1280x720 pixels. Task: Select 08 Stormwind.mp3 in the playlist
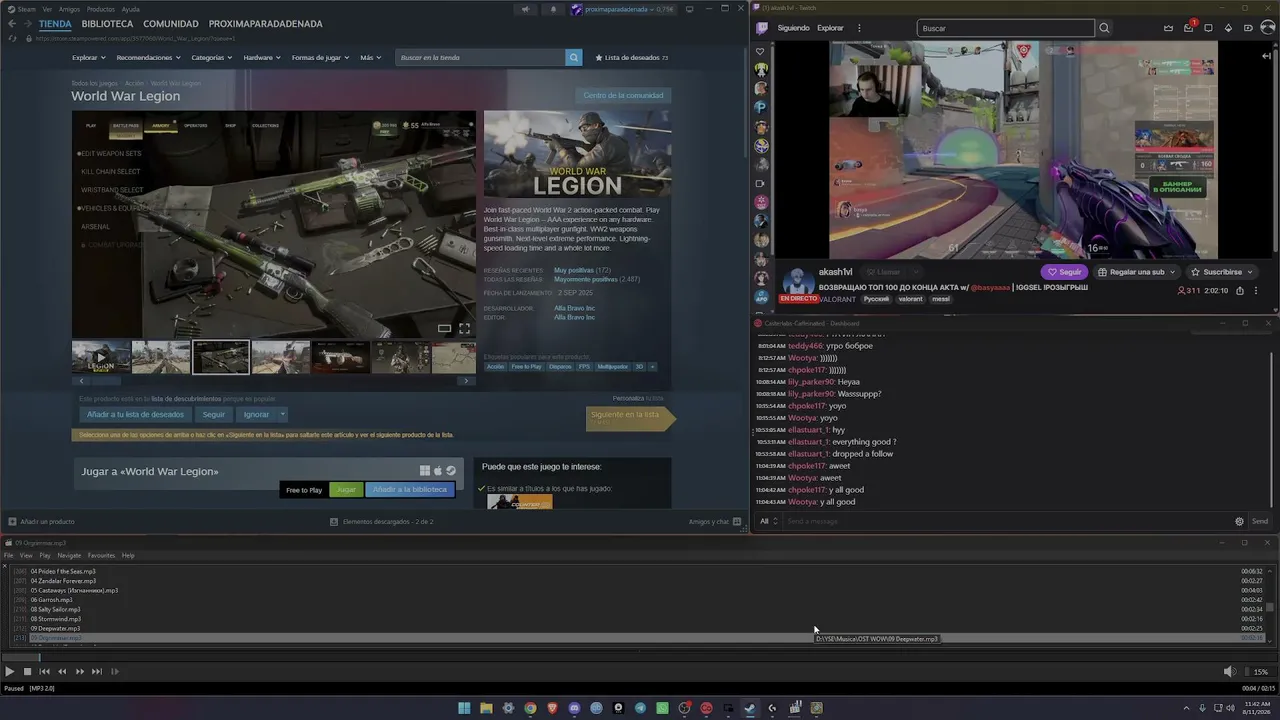pos(56,619)
